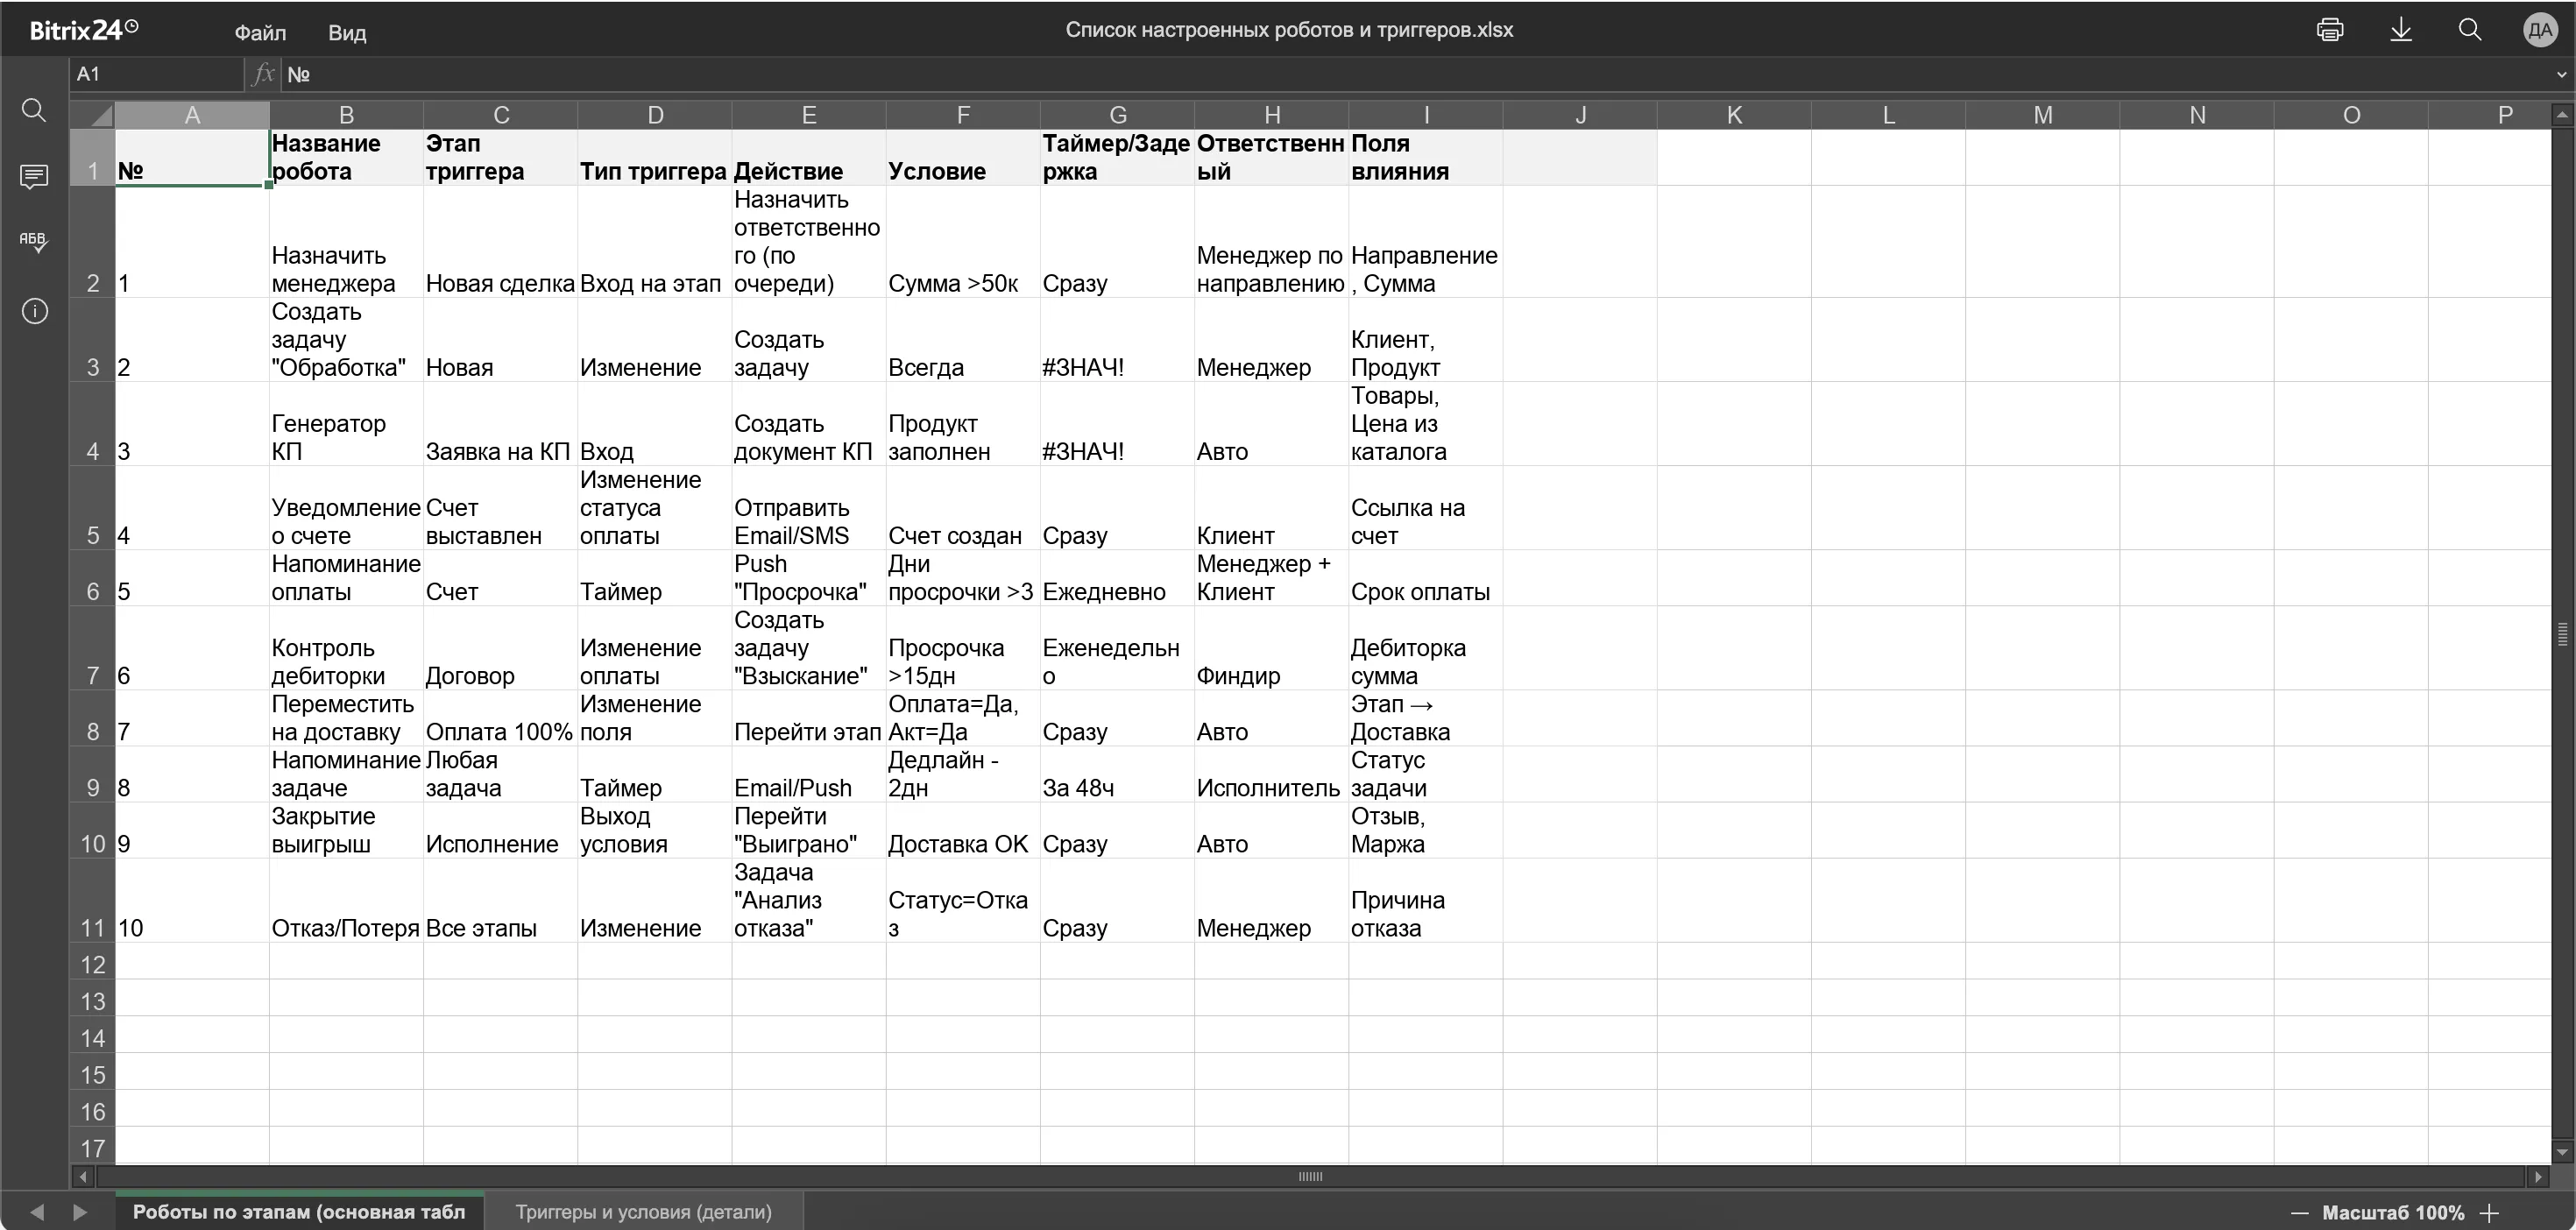Viewport: 2576px width, 1230px height.
Task: Select cell Закрытие выигрыш
Action: click(x=346, y=830)
